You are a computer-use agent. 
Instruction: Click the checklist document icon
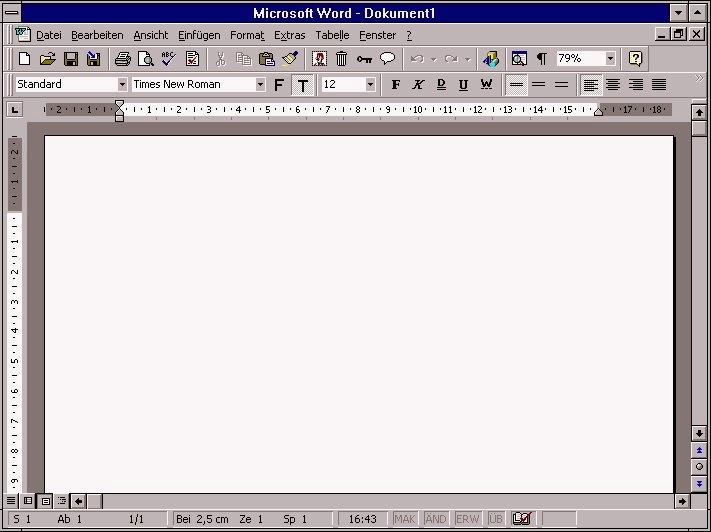click(192, 59)
